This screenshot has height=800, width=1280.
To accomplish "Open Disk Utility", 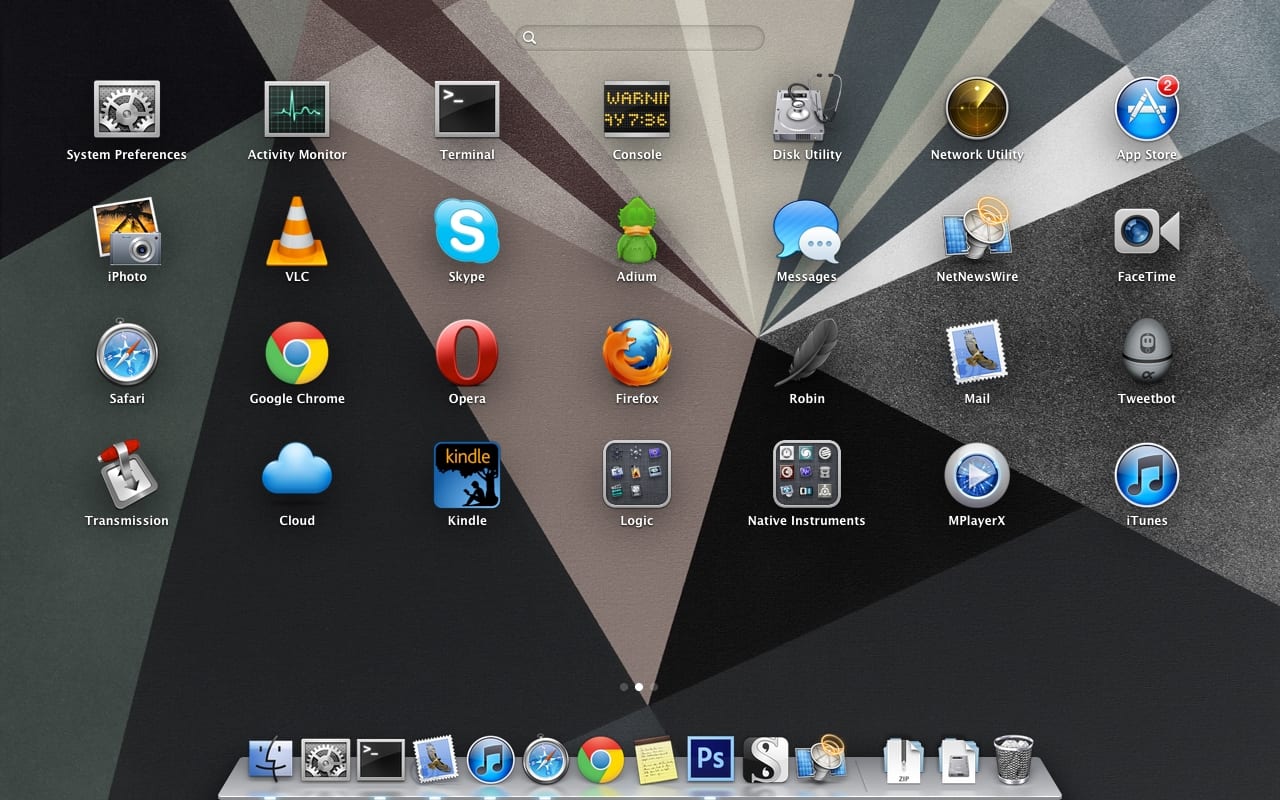I will (x=807, y=107).
